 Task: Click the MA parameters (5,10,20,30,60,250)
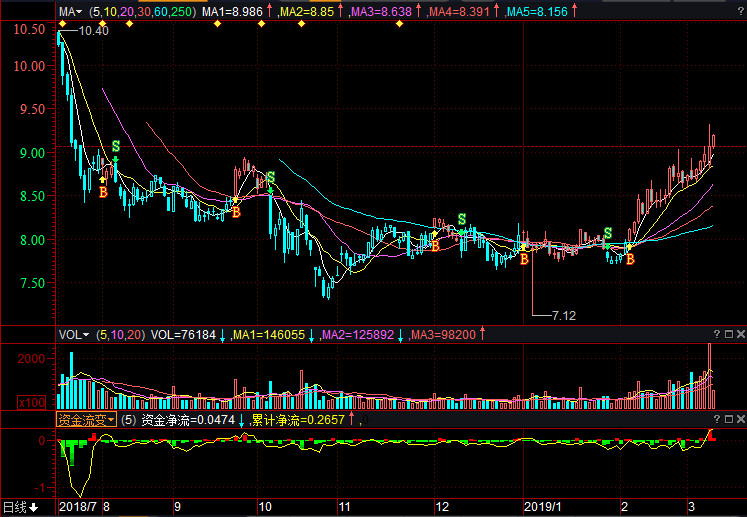[142, 12]
